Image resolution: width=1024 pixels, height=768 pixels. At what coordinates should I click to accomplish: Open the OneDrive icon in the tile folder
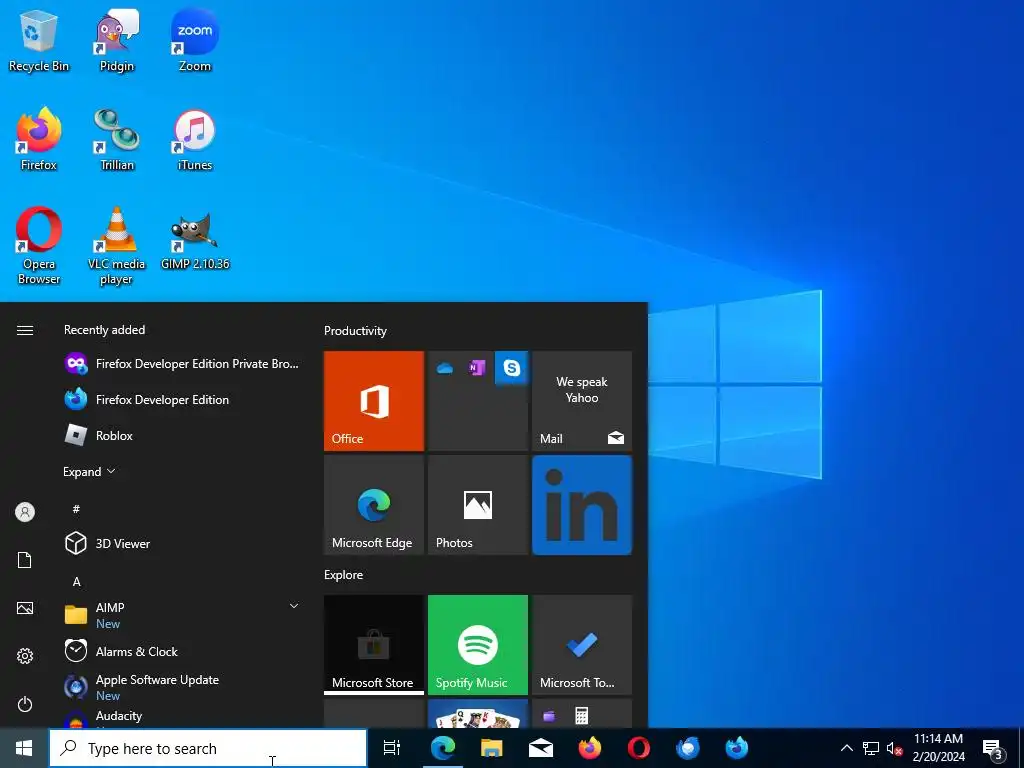point(445,368)
